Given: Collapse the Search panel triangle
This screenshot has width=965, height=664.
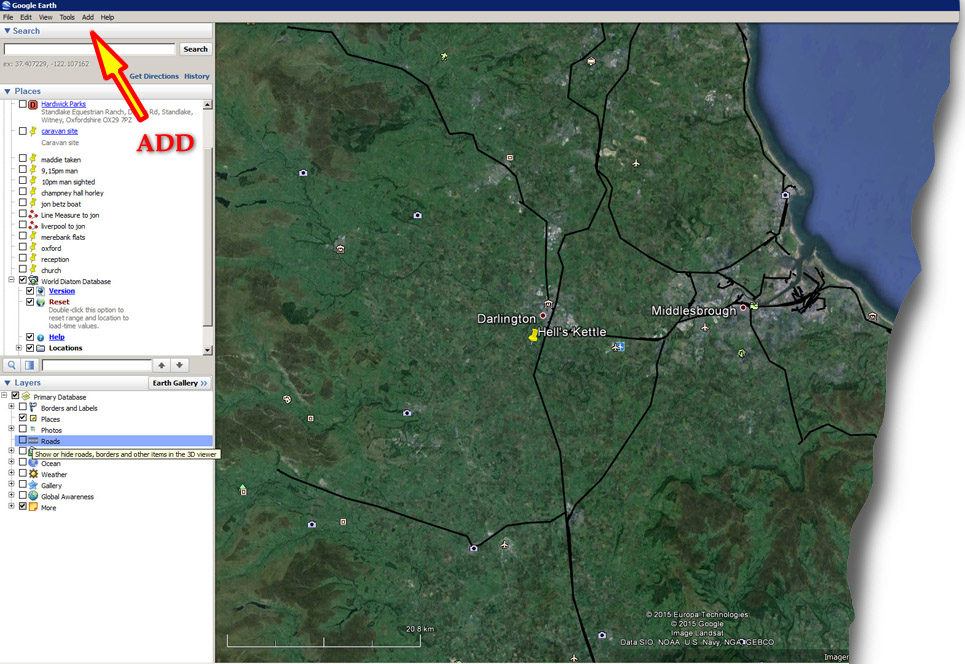Looking at the screenshot, I should coord(7,31).
